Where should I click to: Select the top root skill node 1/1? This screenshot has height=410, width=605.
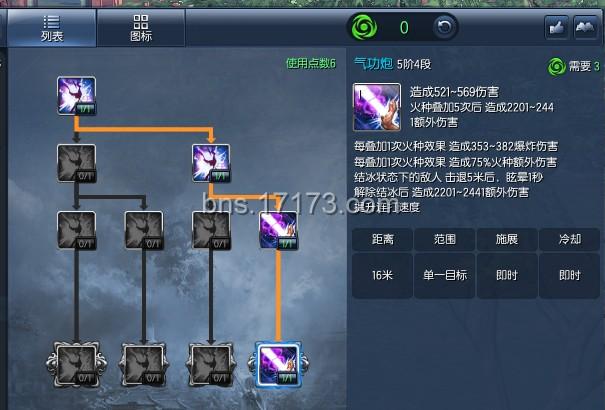(x=76, y=96)
